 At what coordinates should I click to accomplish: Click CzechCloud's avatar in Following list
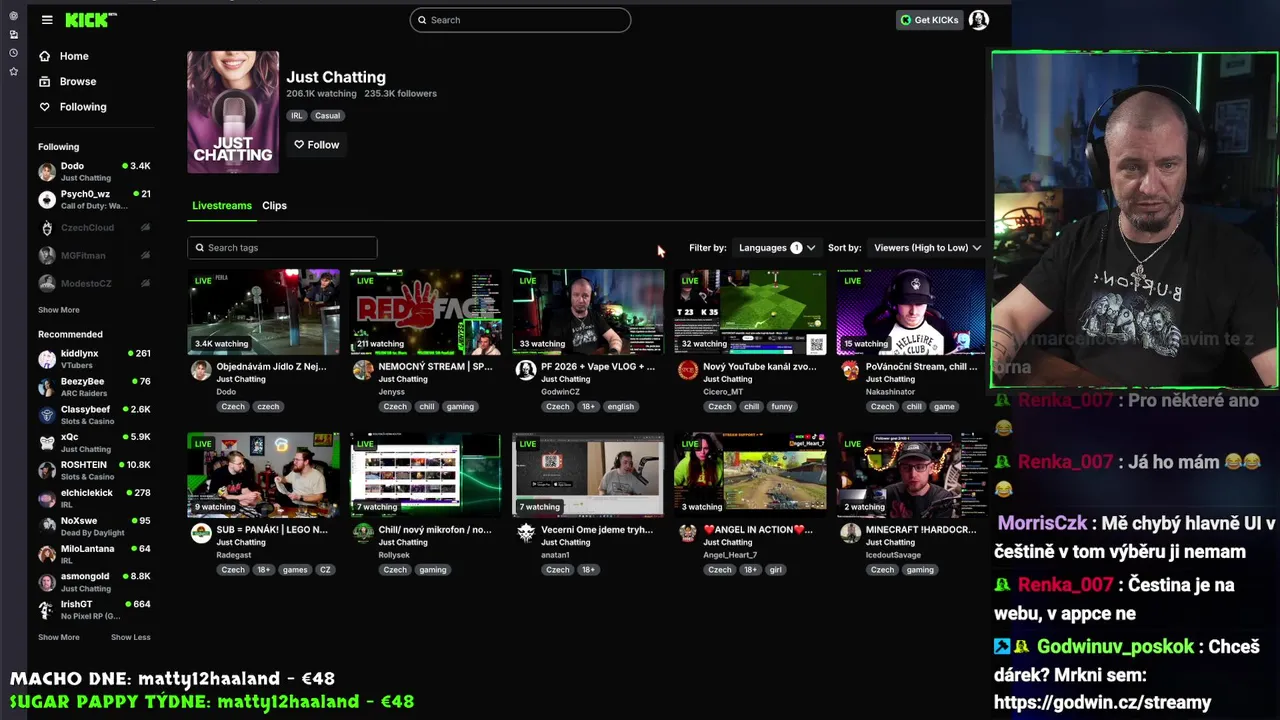tap(46, 228)
